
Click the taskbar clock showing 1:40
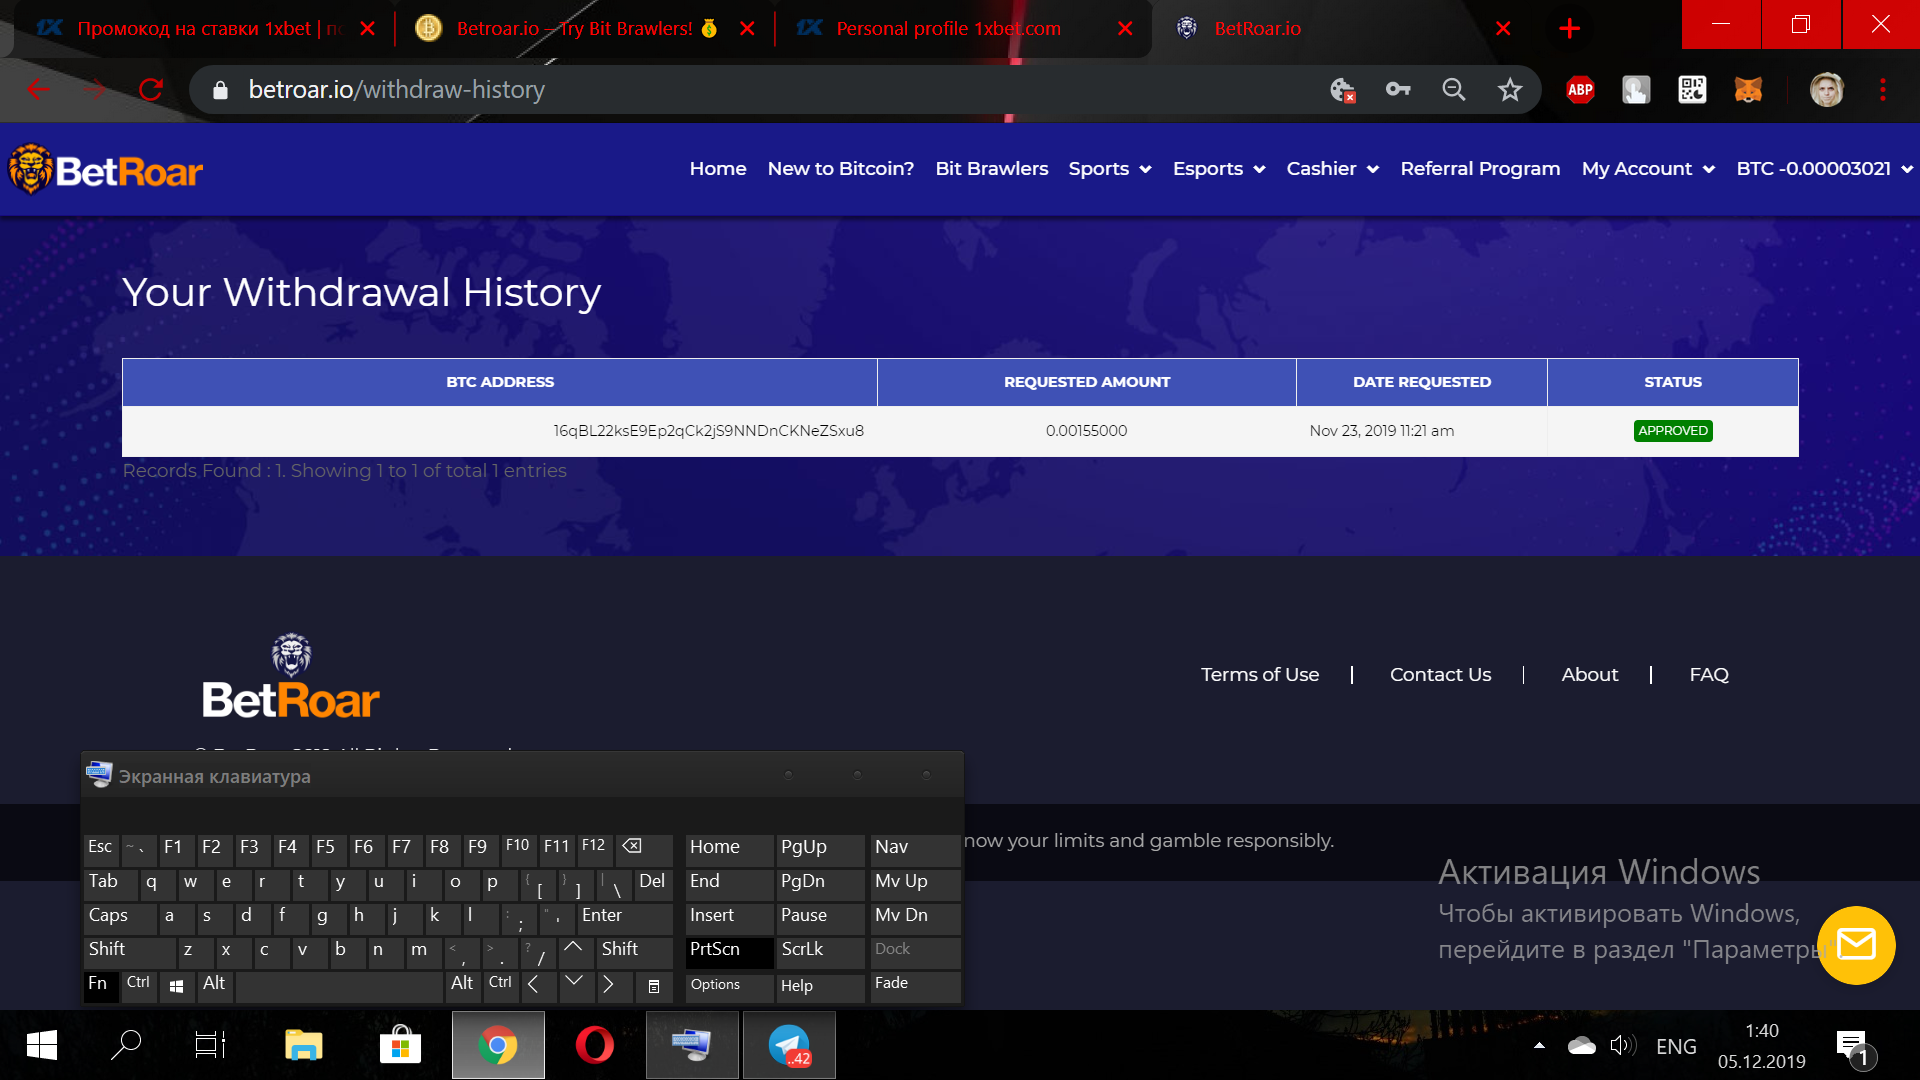pyautogui.click(x=1762, y=1046)
